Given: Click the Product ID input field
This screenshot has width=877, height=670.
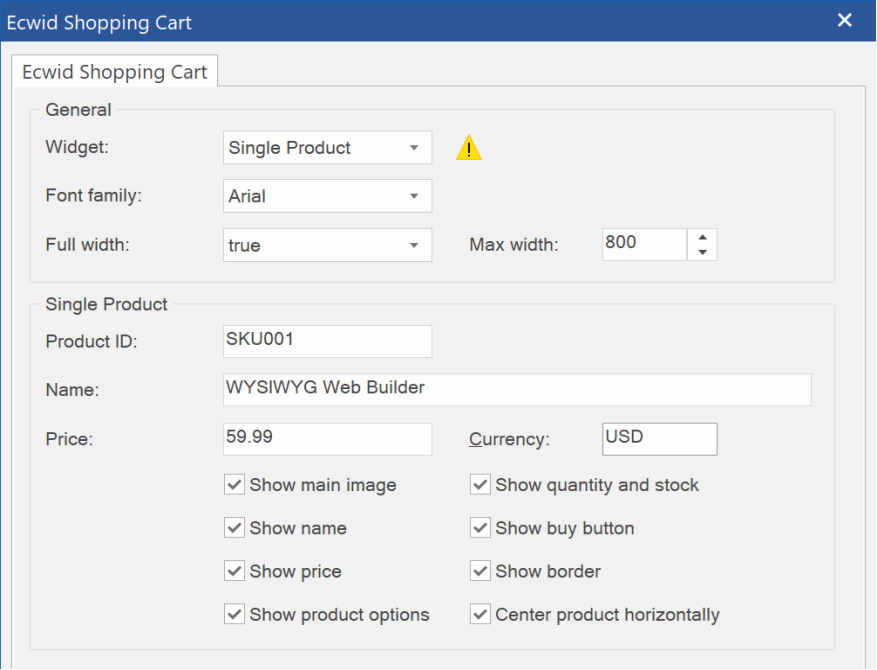Looking at the screenshot, I should pos(327,340).
